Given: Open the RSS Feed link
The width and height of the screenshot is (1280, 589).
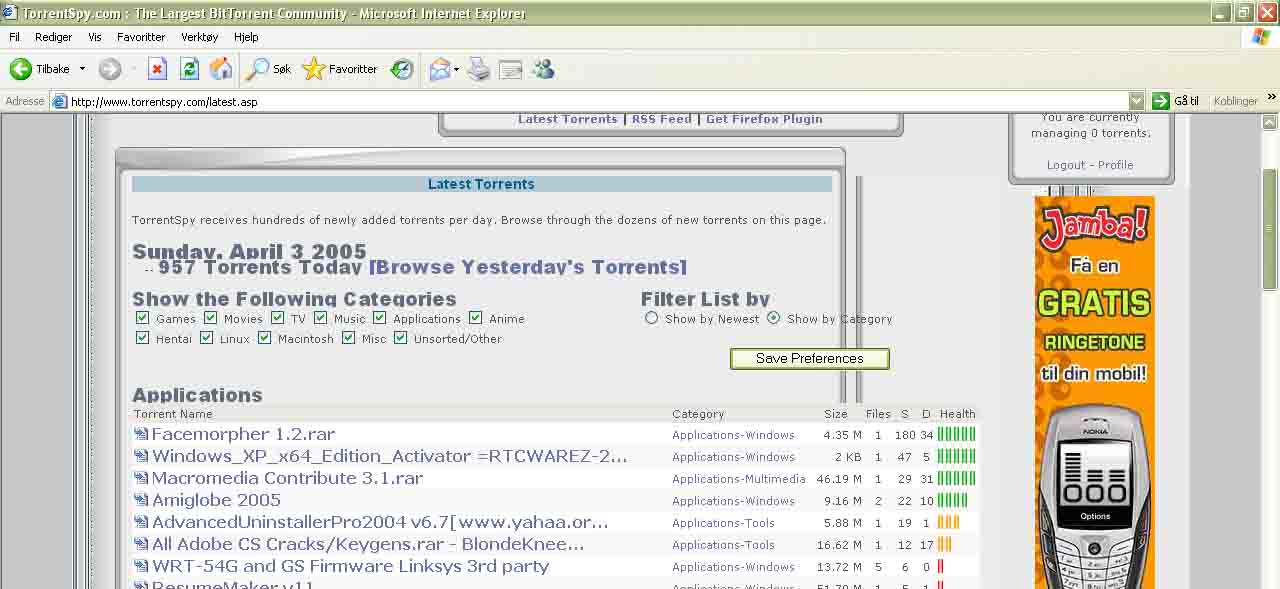Looking at the screenshot, I should pos(661,119).
